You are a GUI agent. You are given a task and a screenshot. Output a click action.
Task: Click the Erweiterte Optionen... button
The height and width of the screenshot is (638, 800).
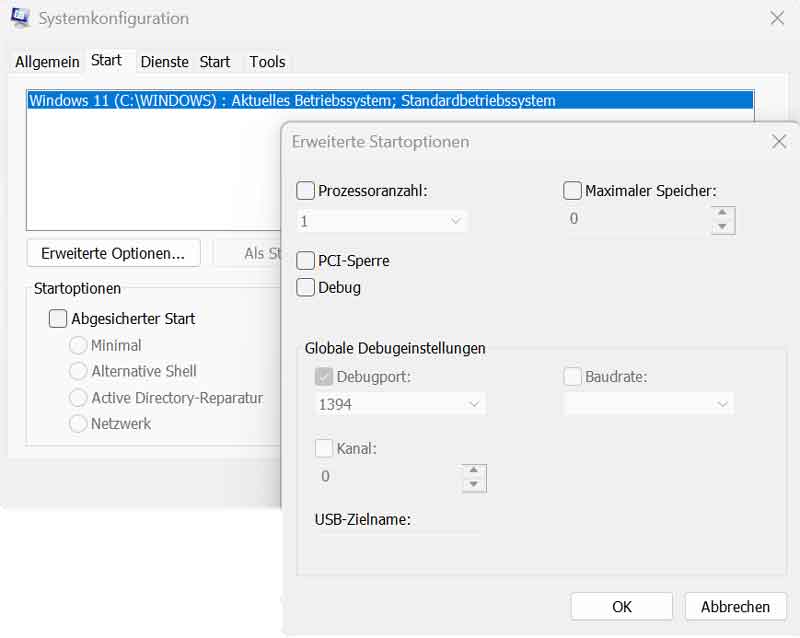click(x=113, y=253)
